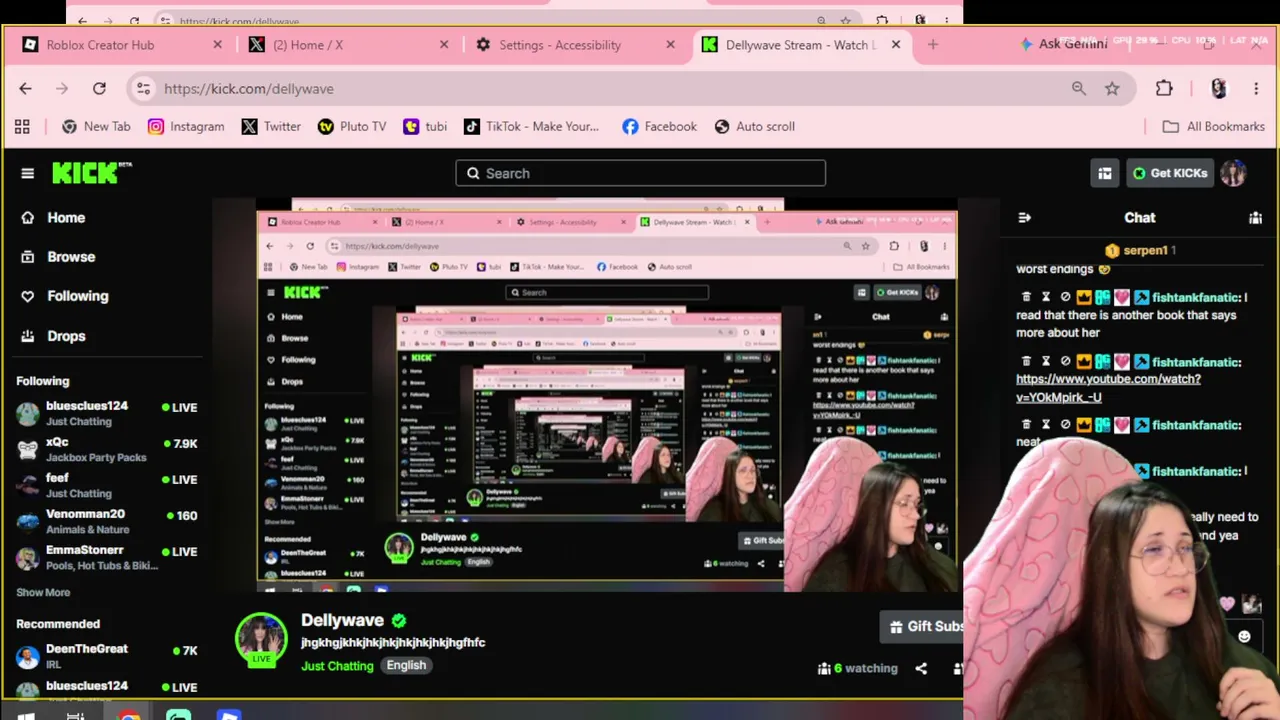The height and width of the screenshot is (720, 1280).
Task: Open the Chrome profile avatar menu
Action: point(1218,88)
